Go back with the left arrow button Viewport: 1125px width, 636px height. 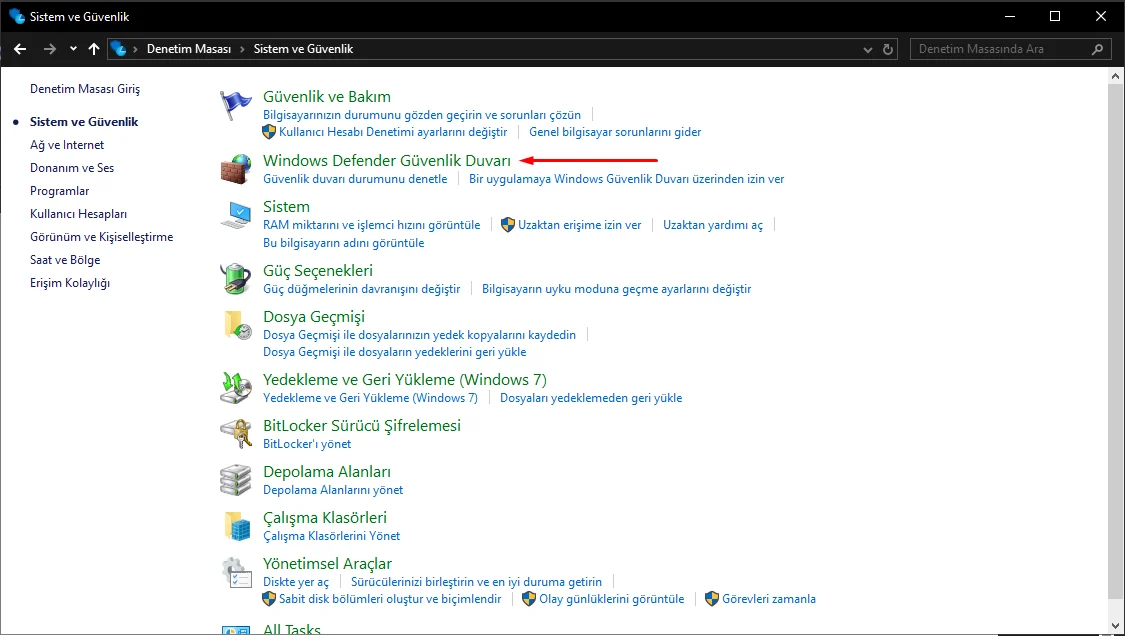click(20, 49)
